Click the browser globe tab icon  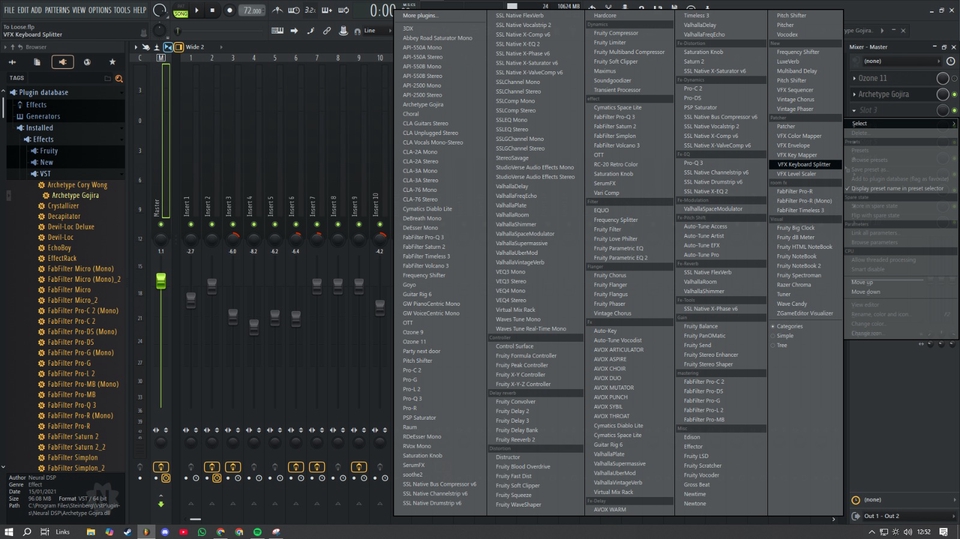[87, 62]
